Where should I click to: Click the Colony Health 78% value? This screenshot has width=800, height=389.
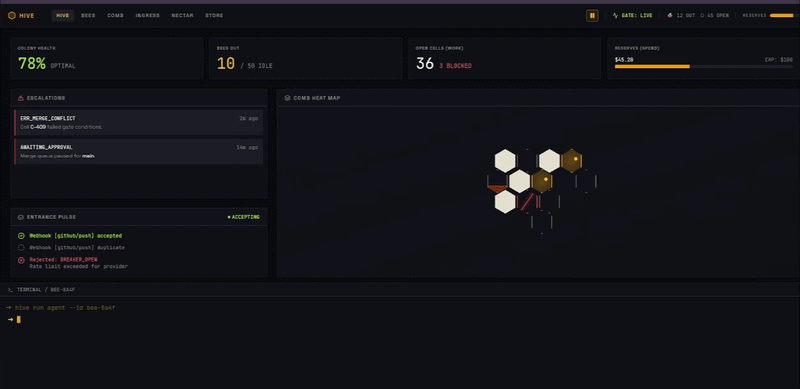click(x=32, y=64)
